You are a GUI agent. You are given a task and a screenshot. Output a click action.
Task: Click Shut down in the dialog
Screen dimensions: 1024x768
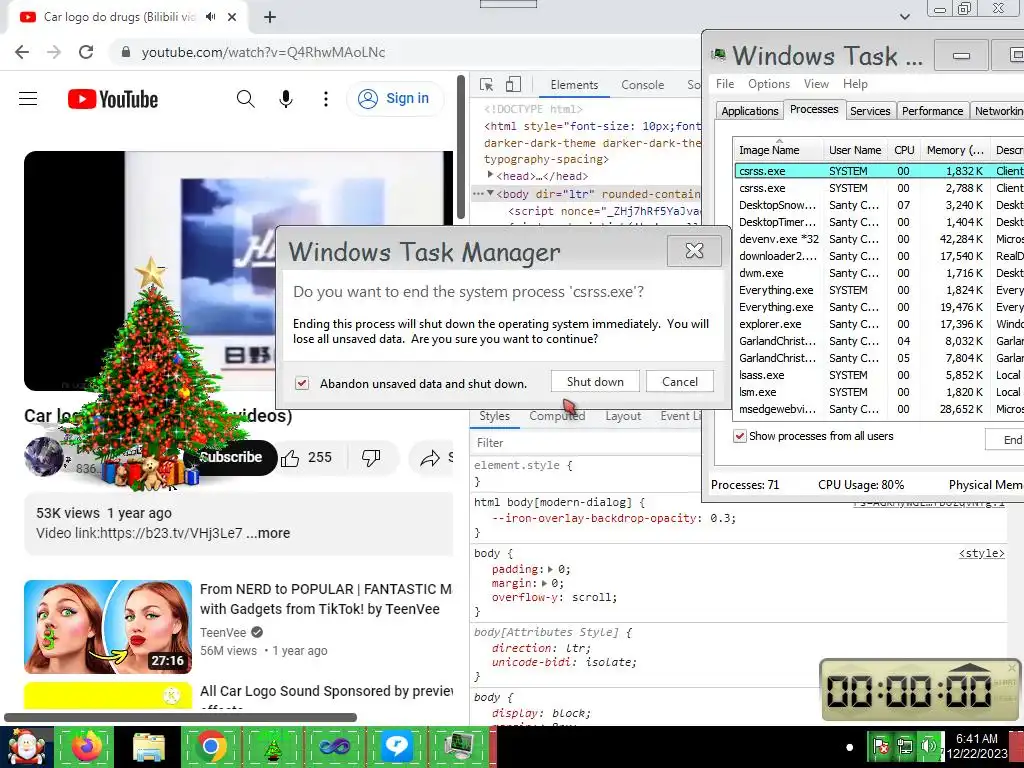pos(595,381)
